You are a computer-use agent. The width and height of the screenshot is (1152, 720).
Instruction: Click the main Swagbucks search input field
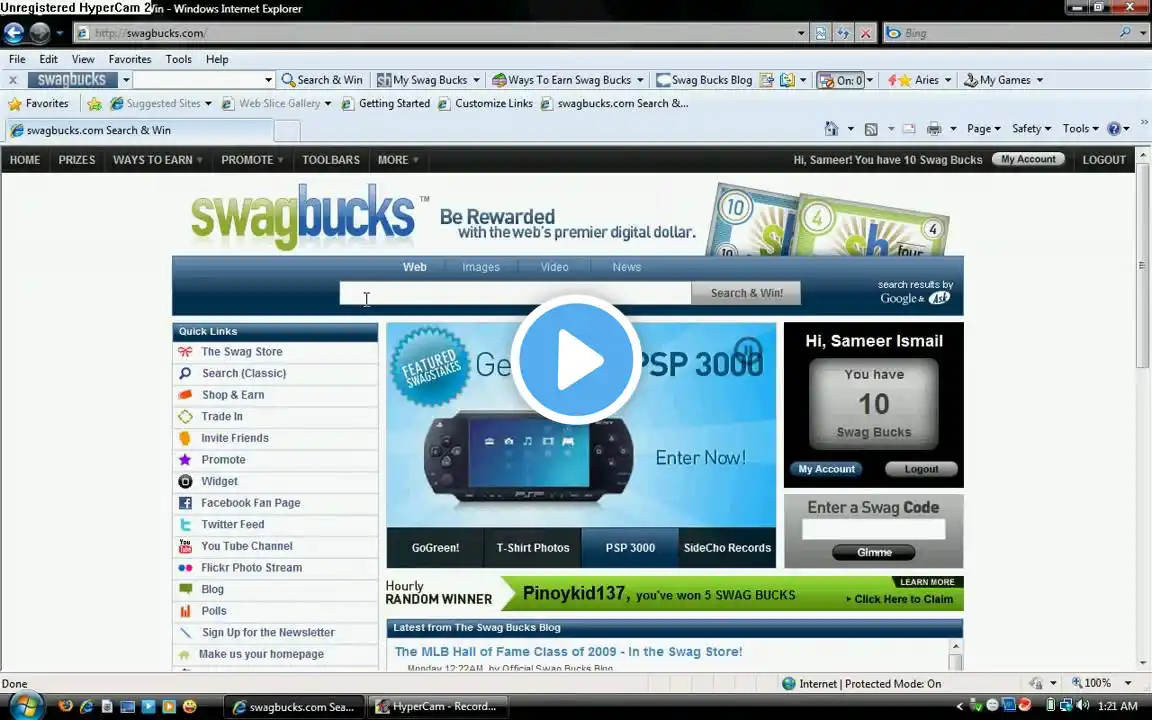point(515,293)
